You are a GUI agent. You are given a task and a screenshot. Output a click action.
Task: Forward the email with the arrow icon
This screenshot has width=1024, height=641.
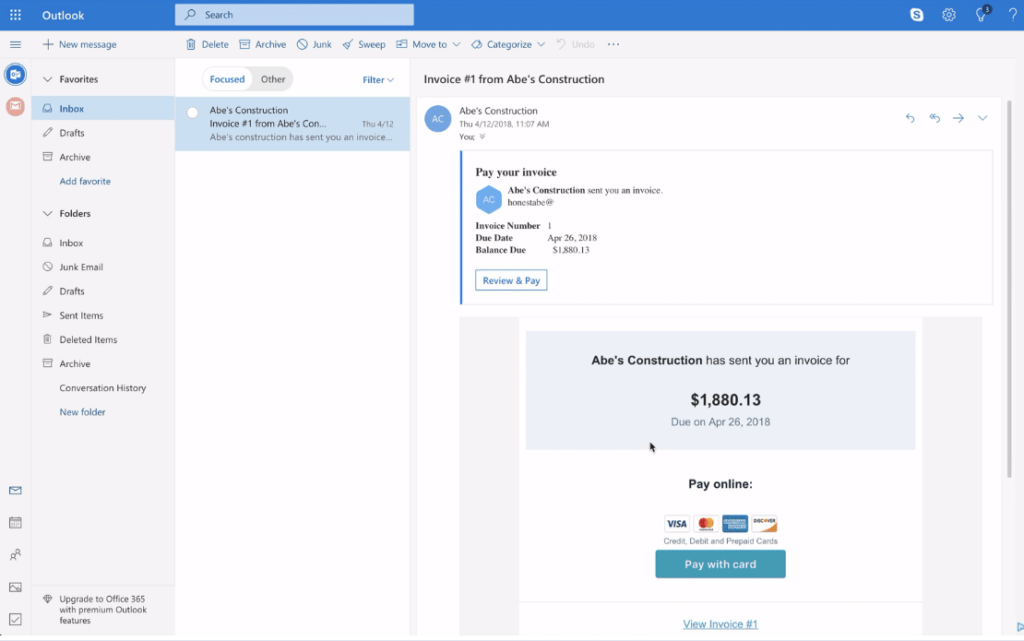(958, 118)
